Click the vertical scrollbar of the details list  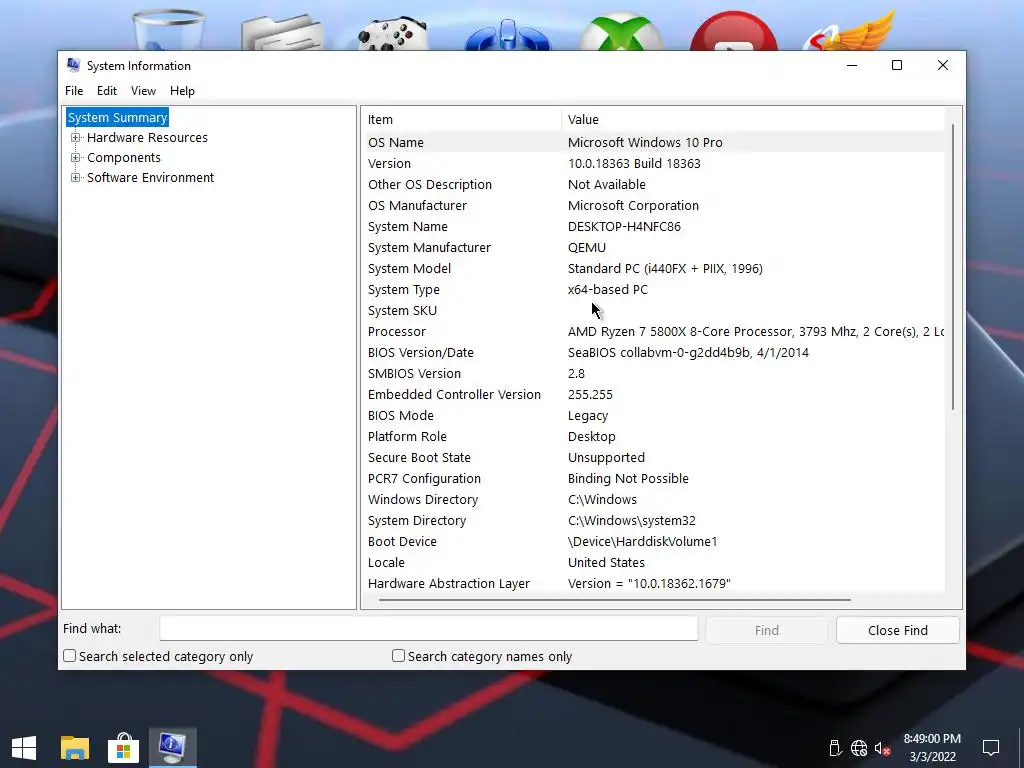[953, 266]
